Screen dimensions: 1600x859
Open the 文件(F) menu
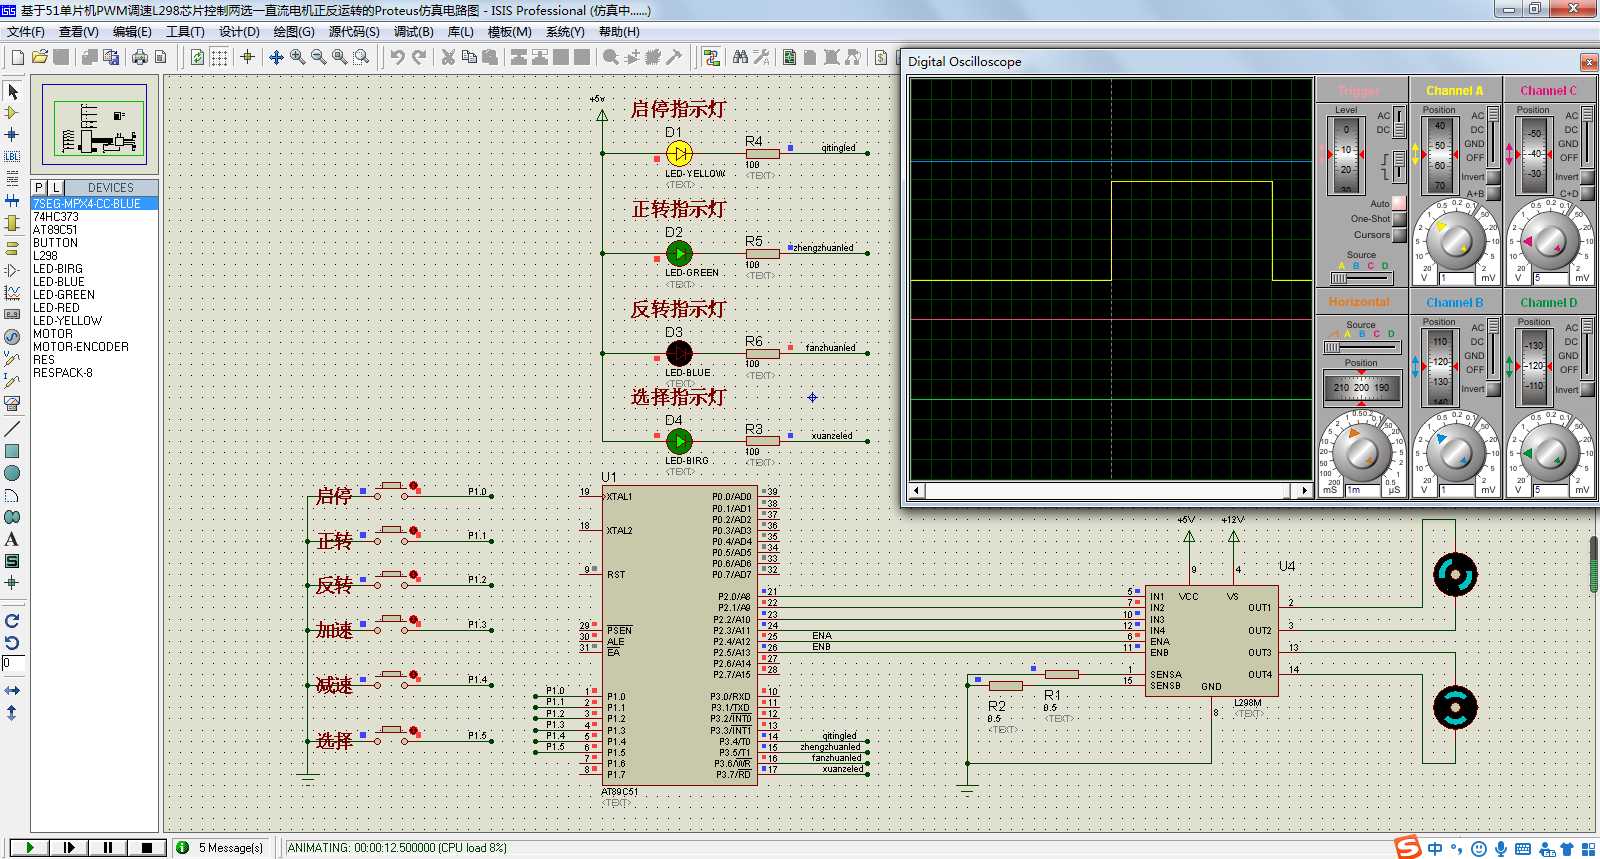click(x=26, y=32)
